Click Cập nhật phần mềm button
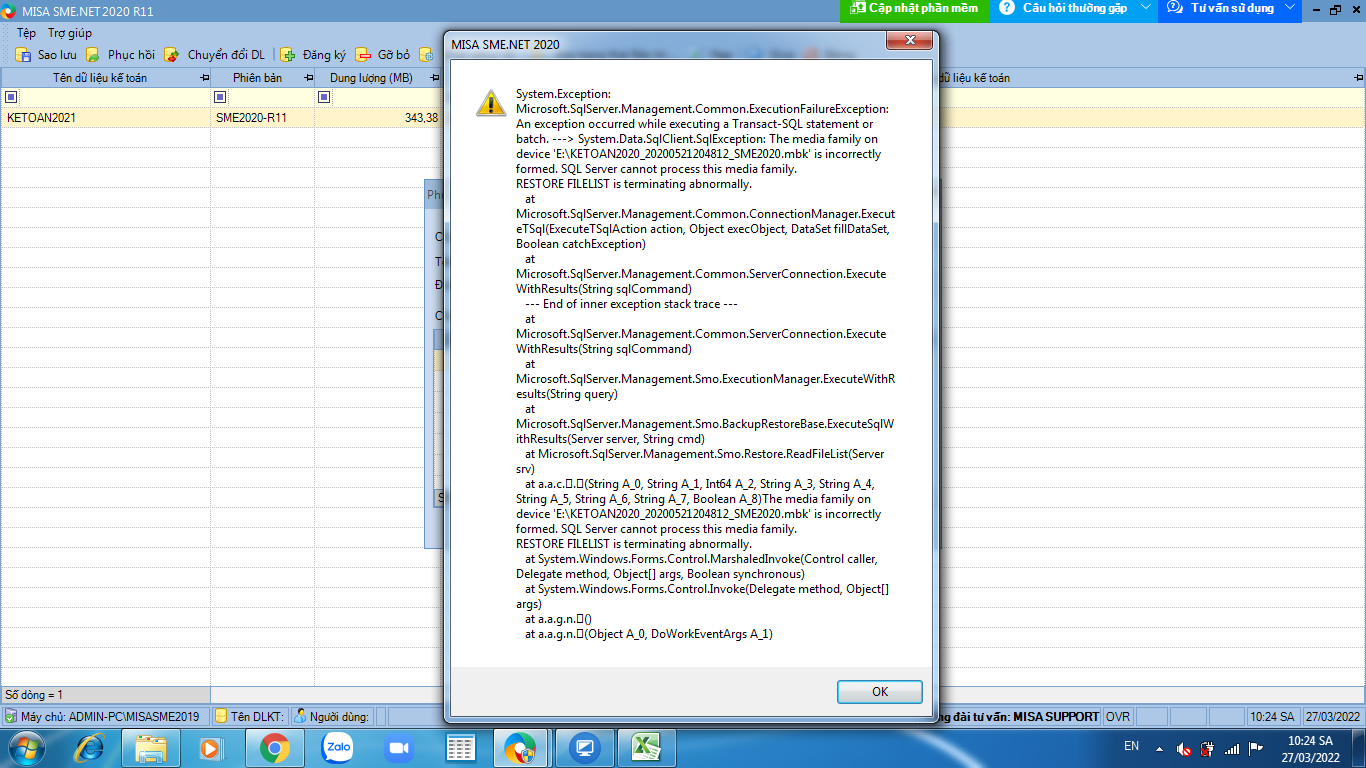Screen dimensions: 1366x768 (x=914, y=9)
